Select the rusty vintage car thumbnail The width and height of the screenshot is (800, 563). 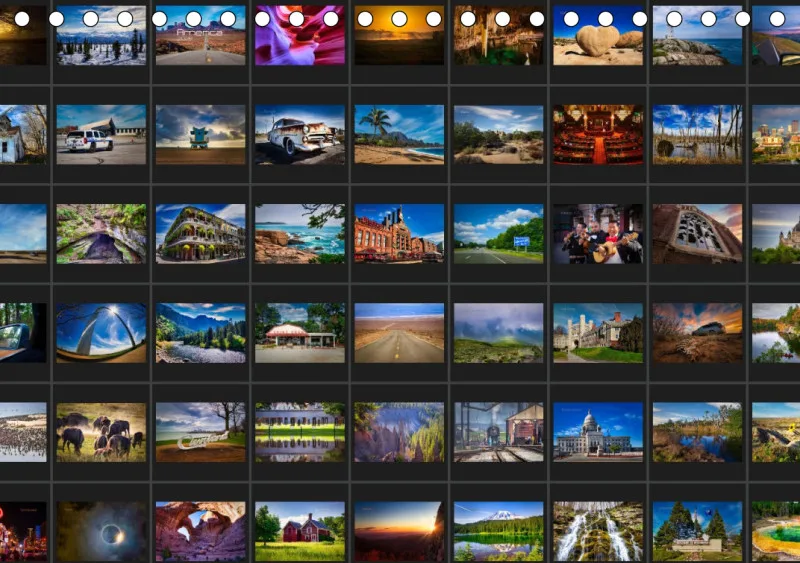(300, 135)
